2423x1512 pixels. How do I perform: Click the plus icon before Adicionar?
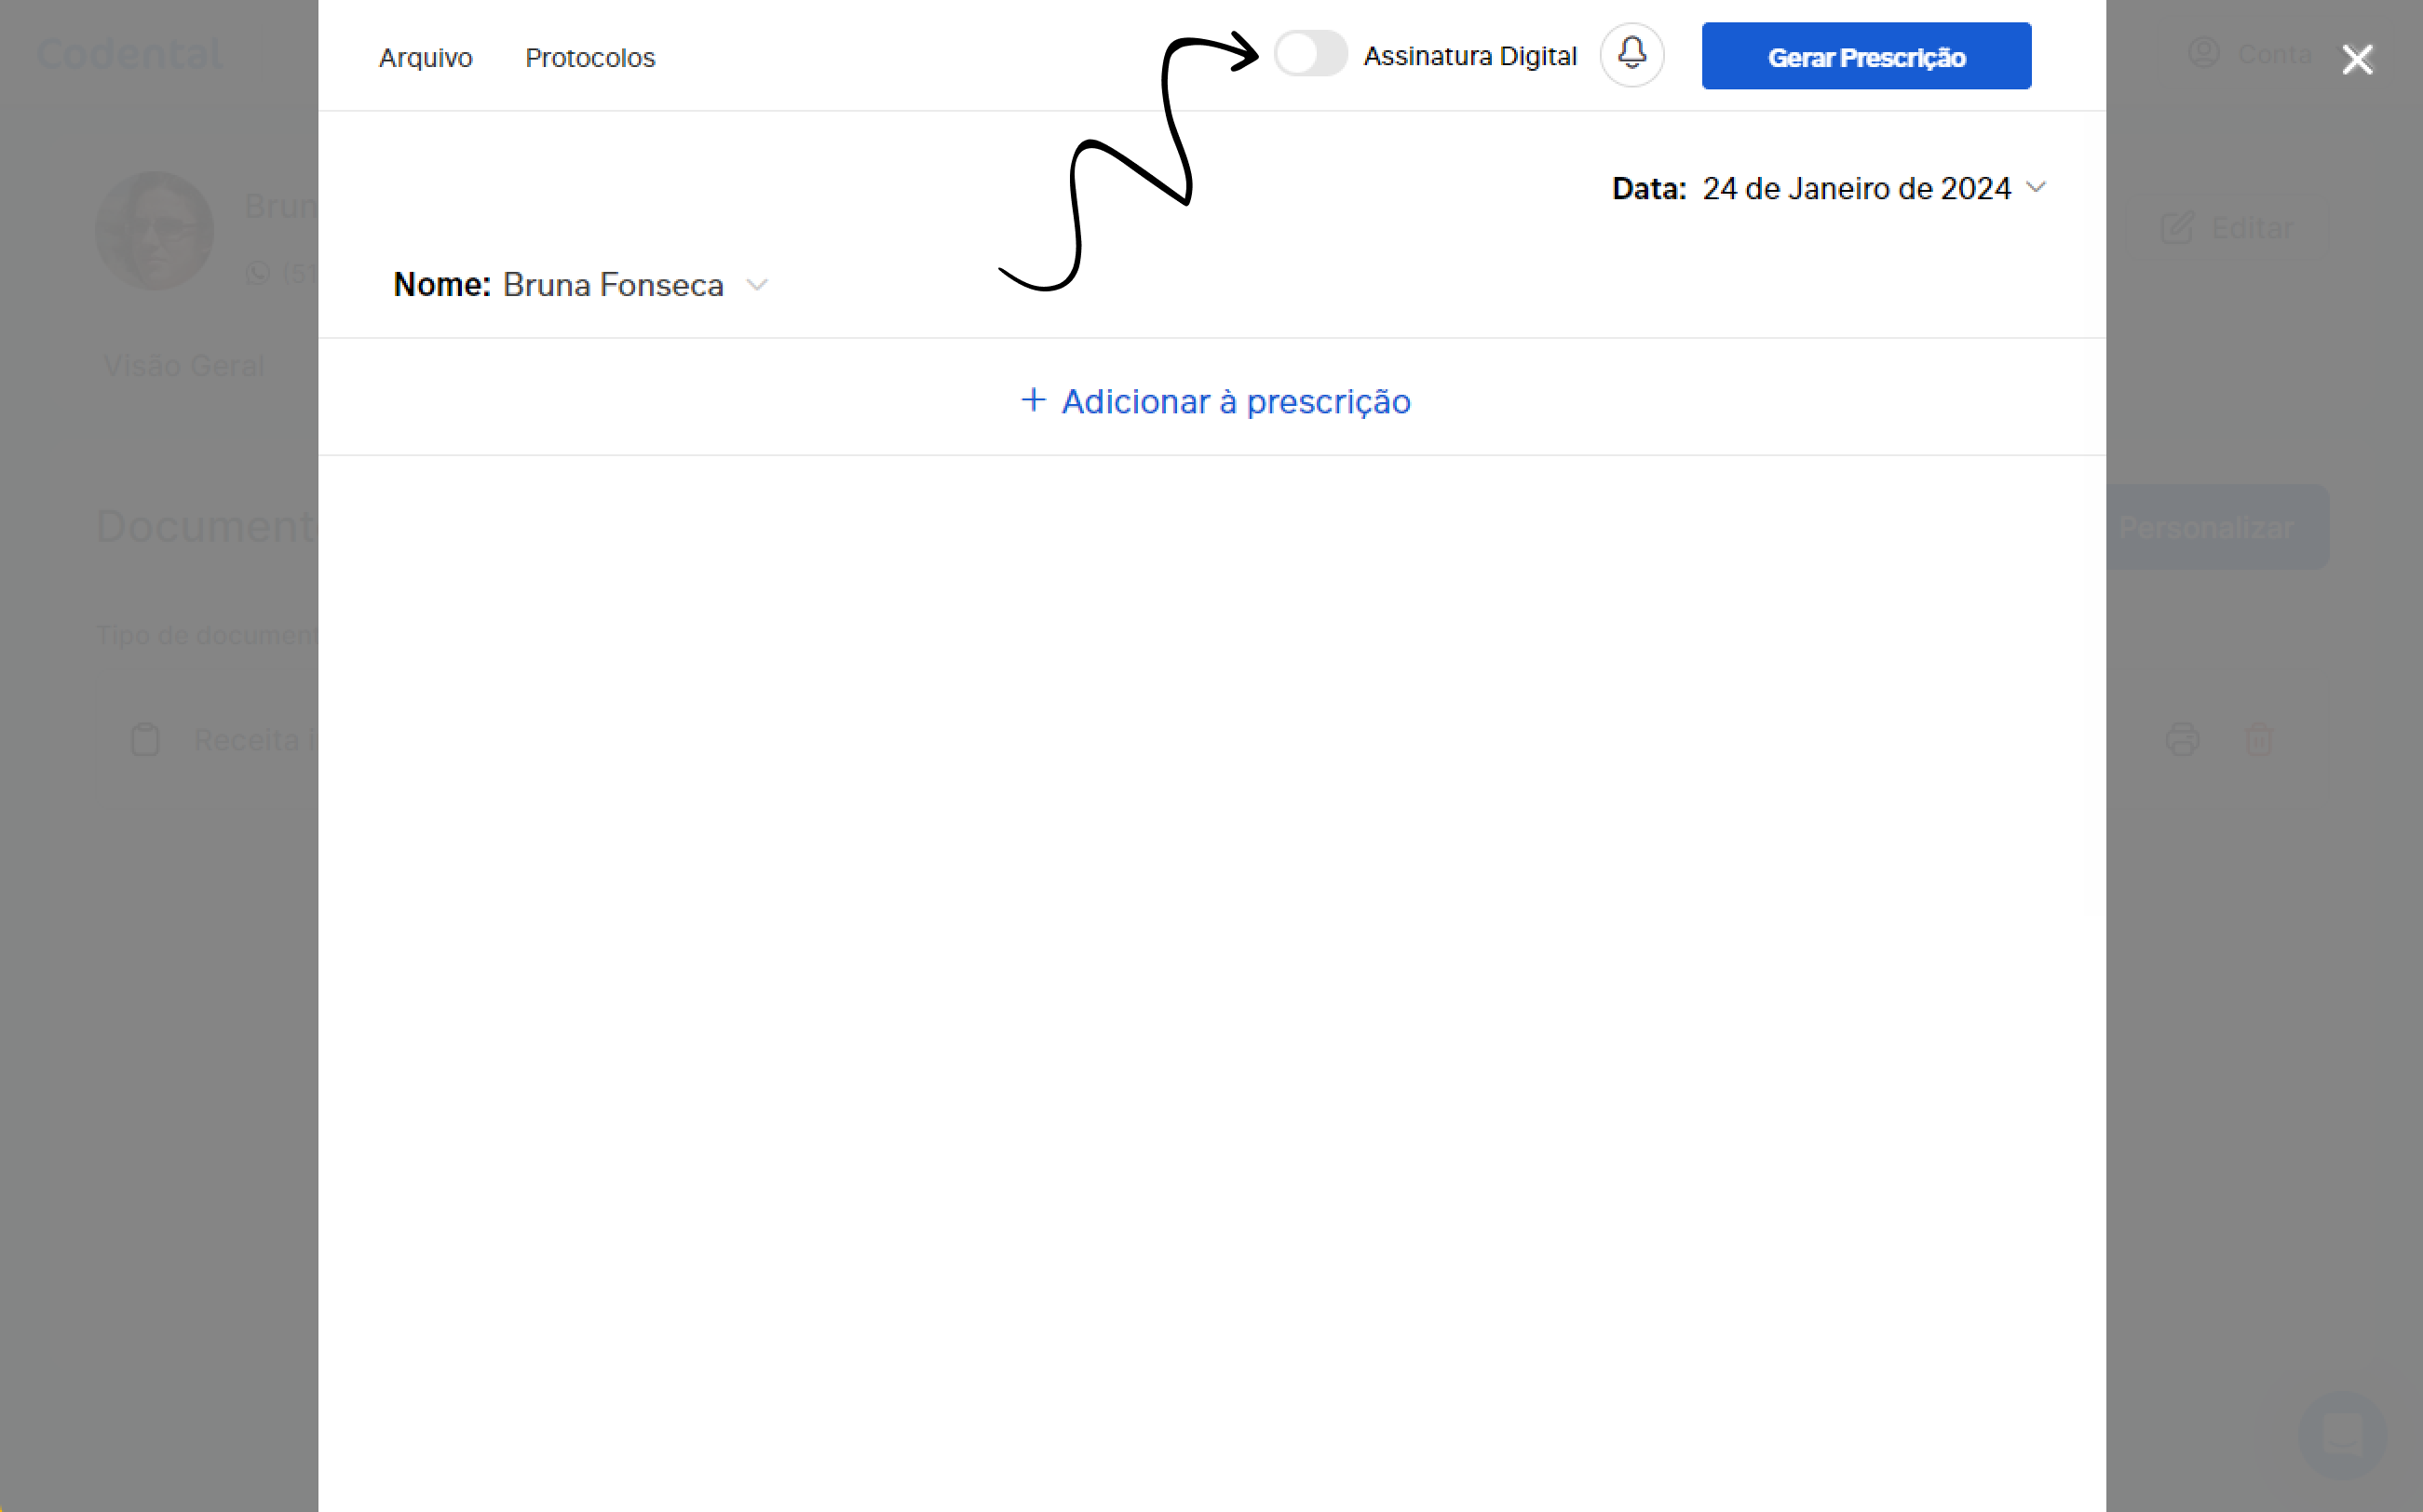coord(1033,400)
